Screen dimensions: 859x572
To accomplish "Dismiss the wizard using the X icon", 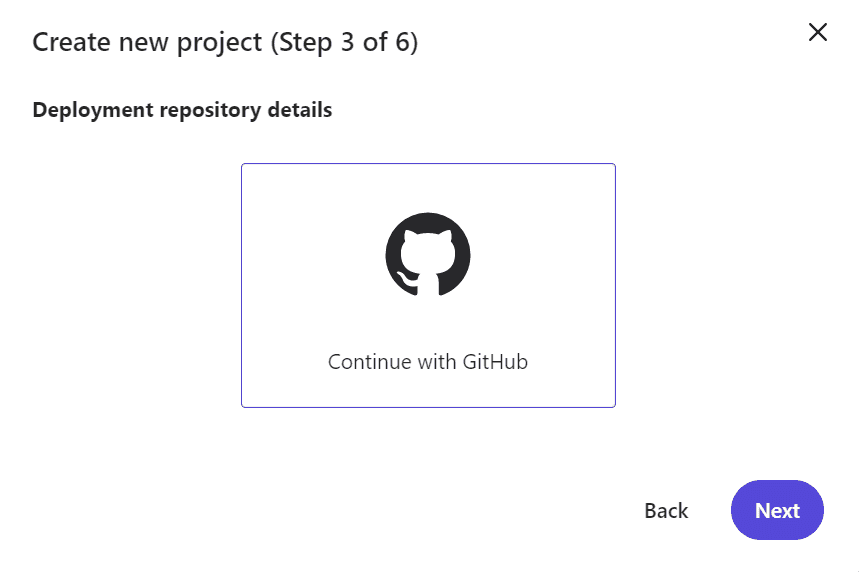I will tap(817, 32).
